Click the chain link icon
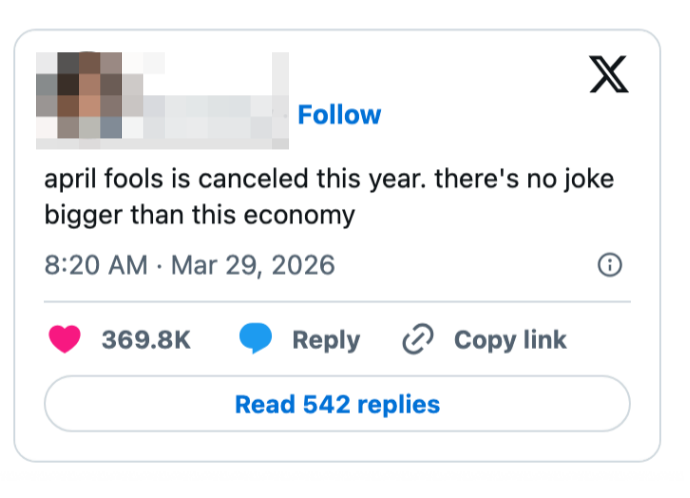This screenshot has width=690, height=498. [x=415, y=340]
